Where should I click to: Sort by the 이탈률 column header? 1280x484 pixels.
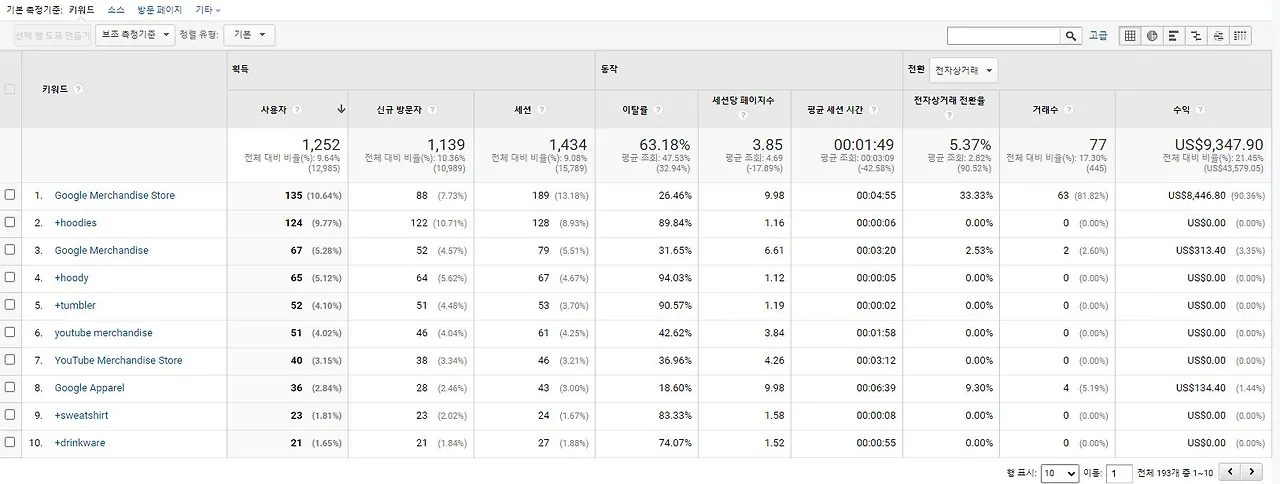click(636, 109)
